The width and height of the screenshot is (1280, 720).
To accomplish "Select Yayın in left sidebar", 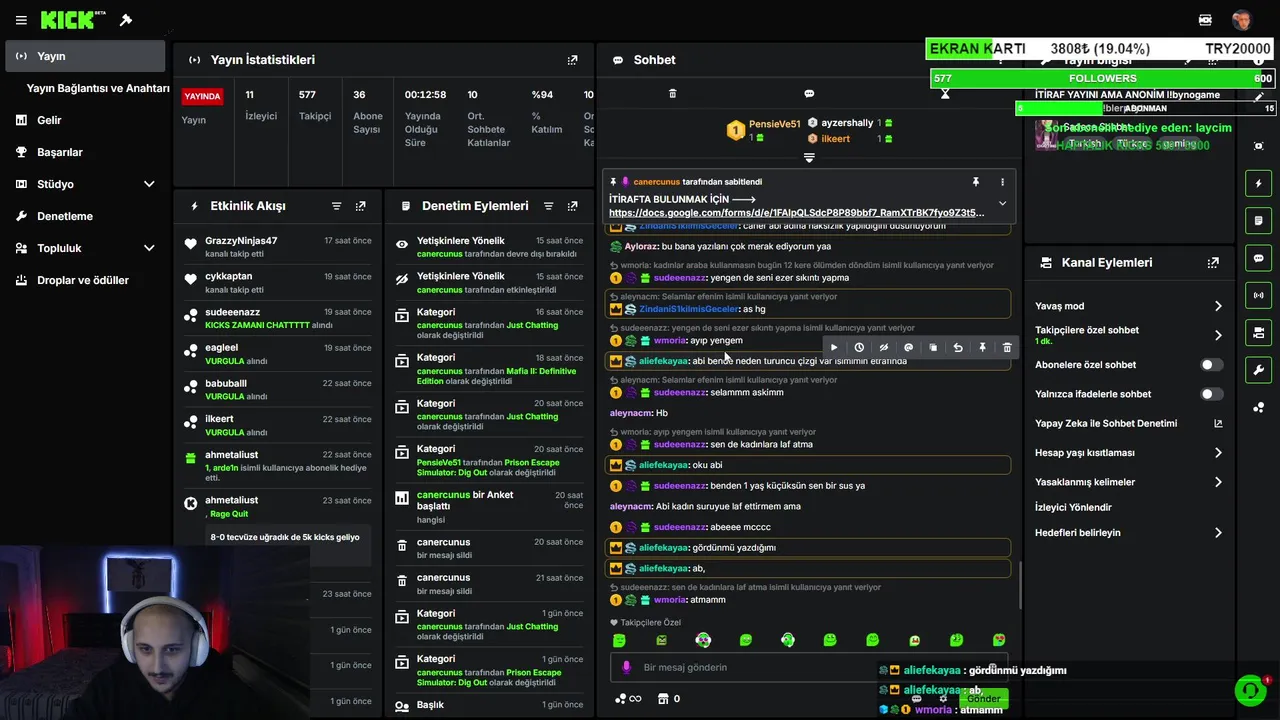I will click(85, 56).
